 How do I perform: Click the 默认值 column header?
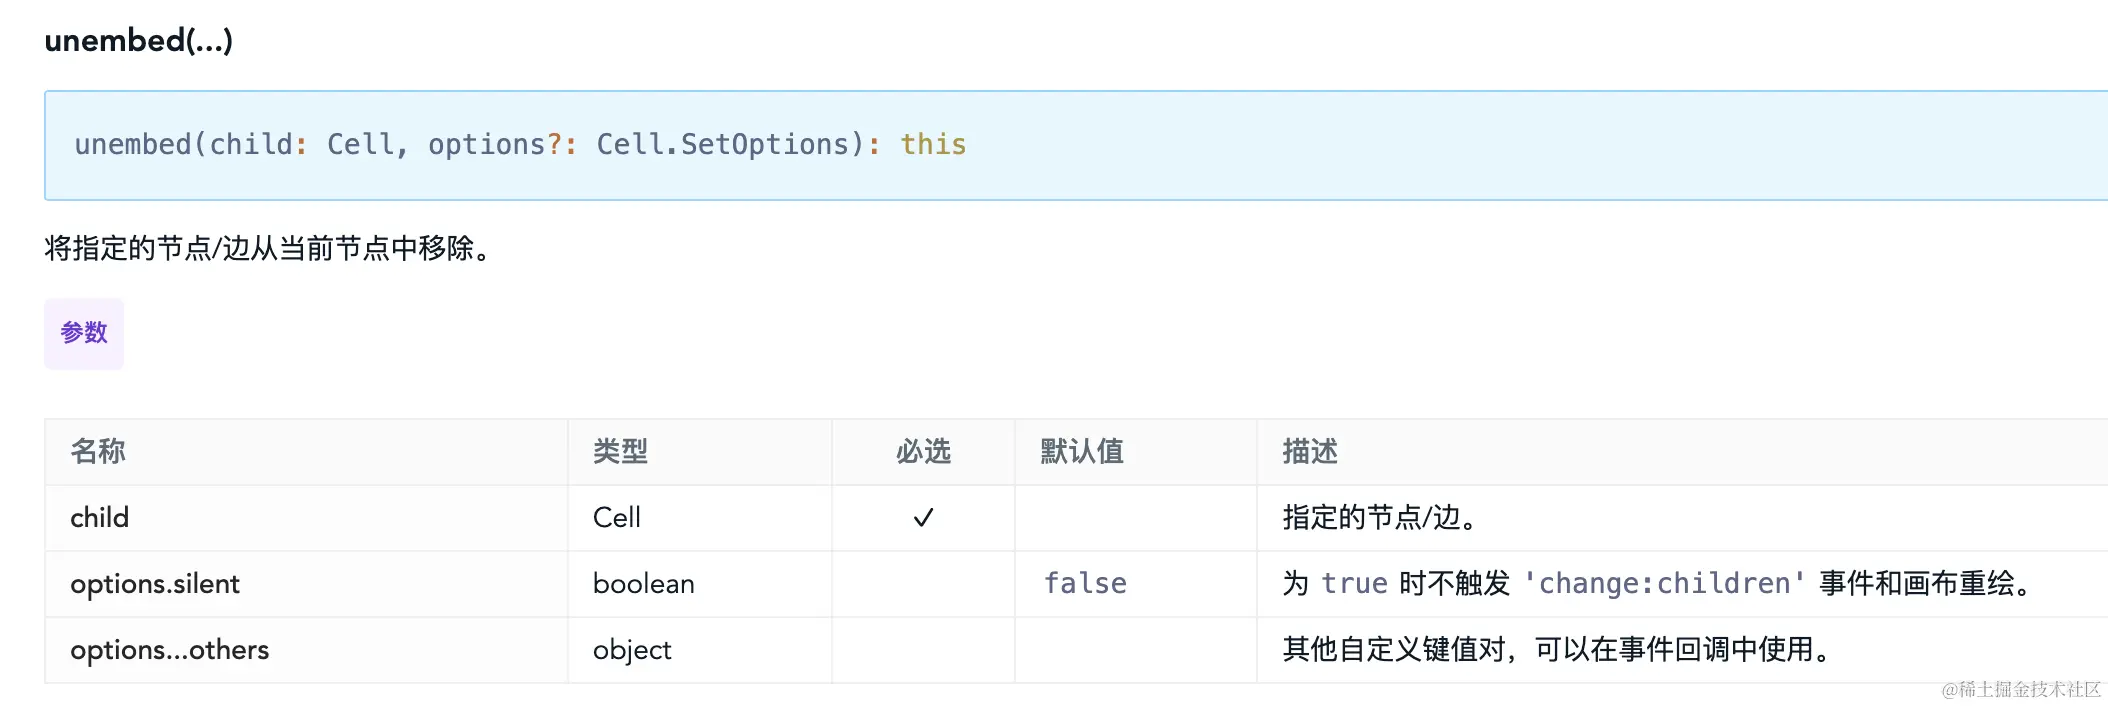click(x=1082, y=452)
